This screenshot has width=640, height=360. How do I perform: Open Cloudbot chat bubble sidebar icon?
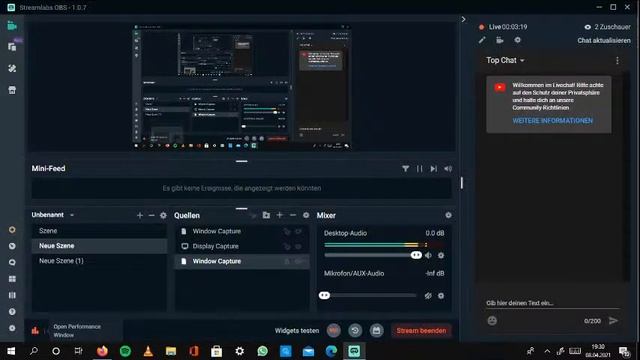pyautogui.click(x=12, y=262)
